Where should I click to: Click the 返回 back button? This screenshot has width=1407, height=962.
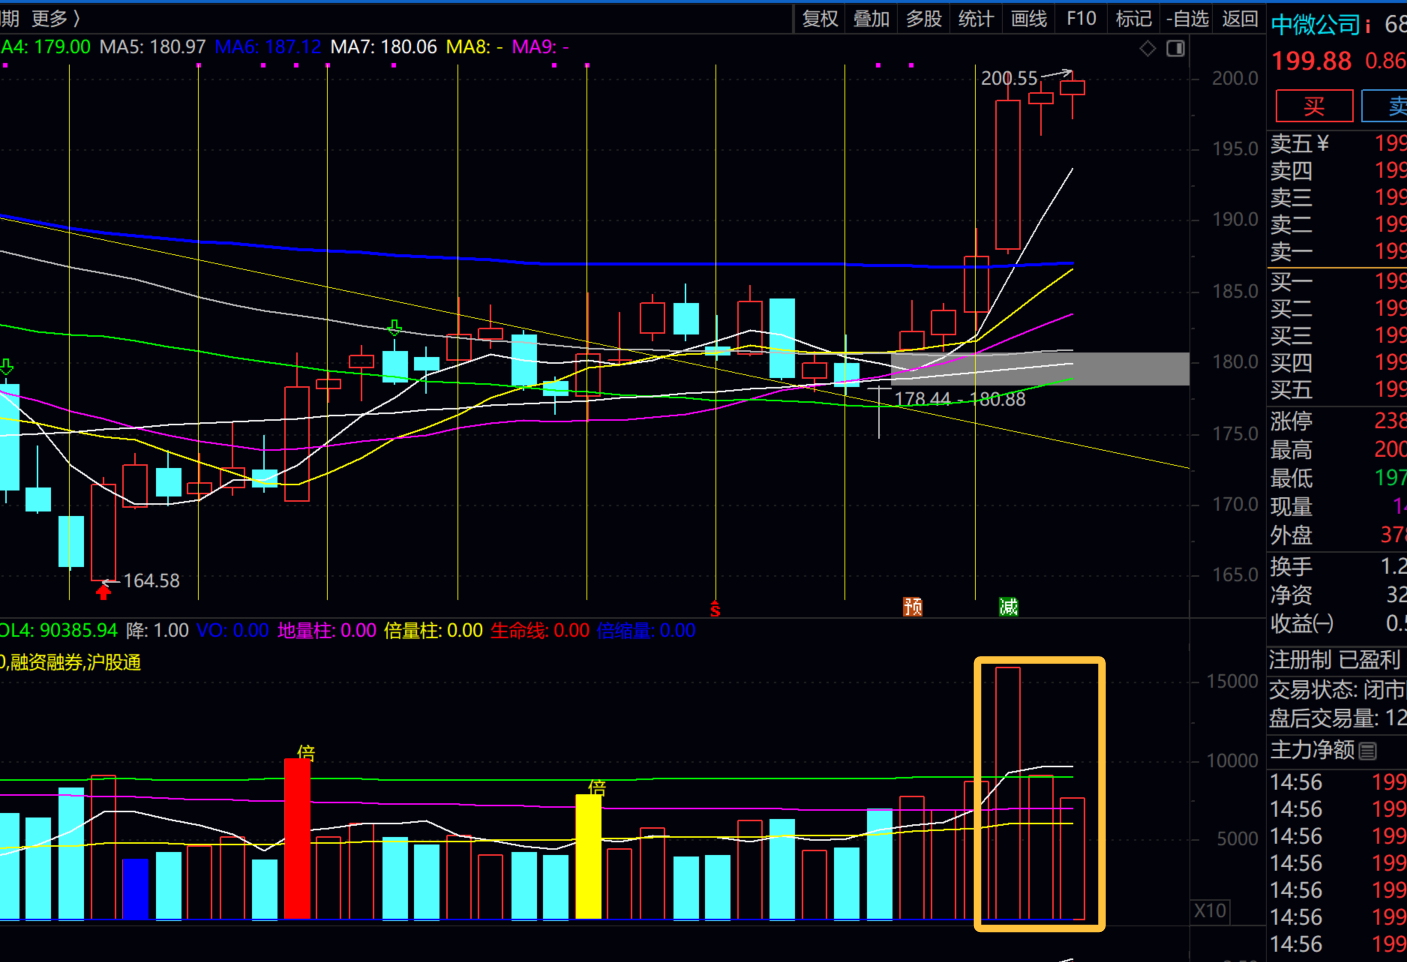point(1240,18)
